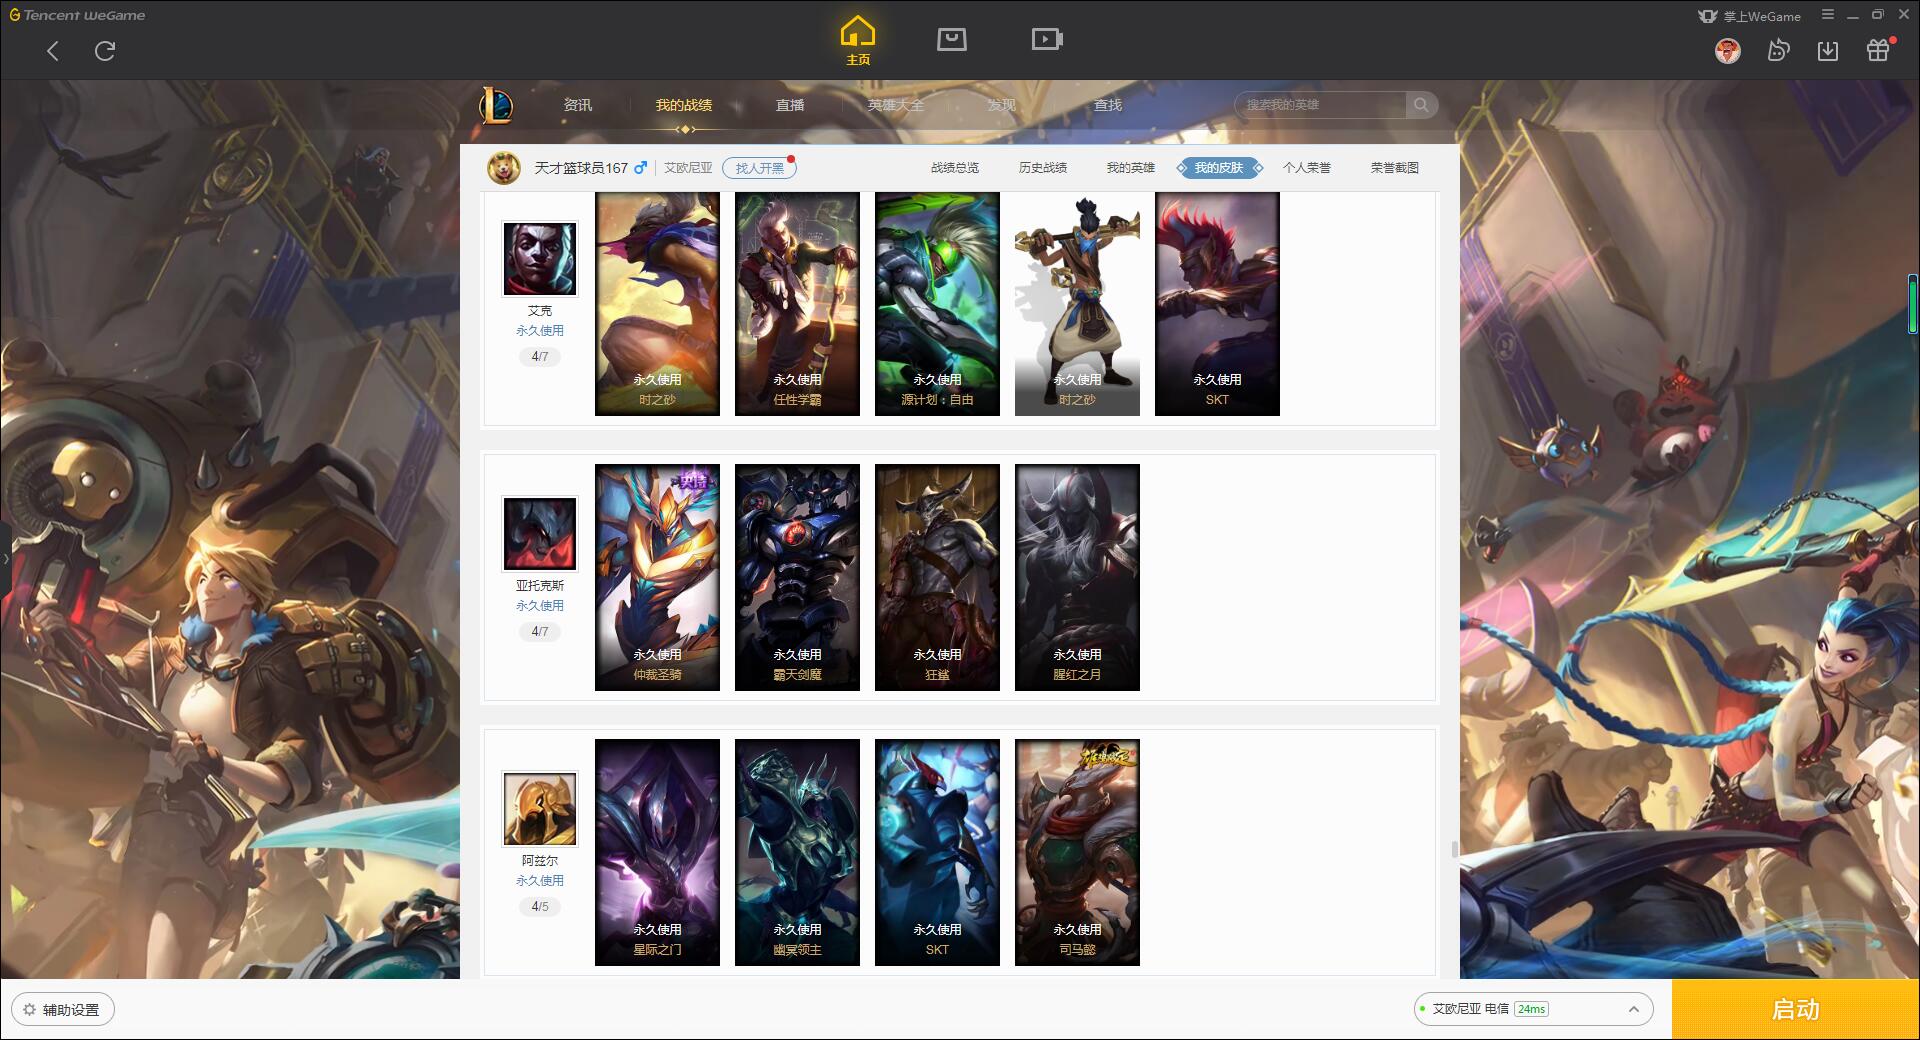Refresh the page with the reload icon
The image size is (1920, 1040).
(x=105, y=51)
